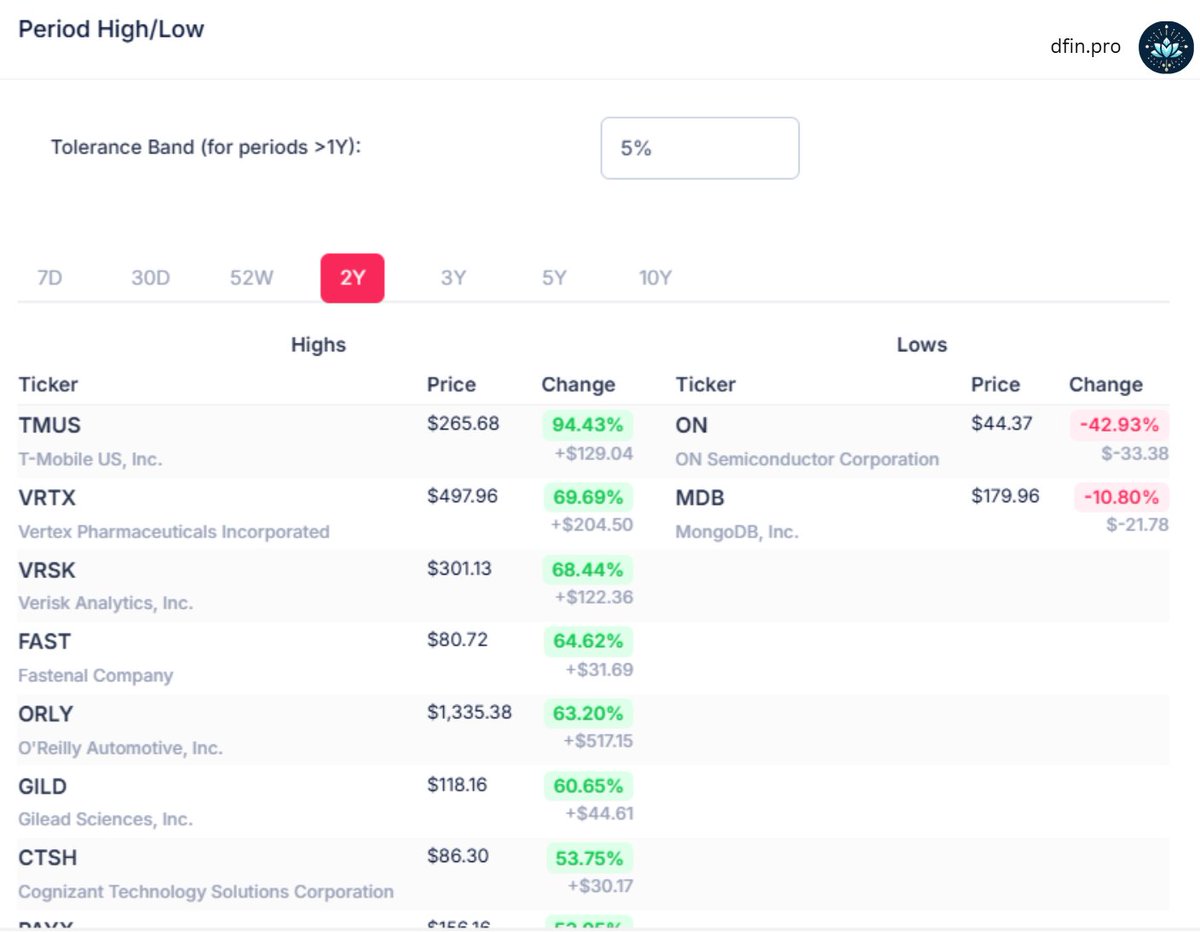Click the Tolerance Band percentage input field
Image resolution: width=1200 pixels, height=932 pixels.
pos(699,147)
